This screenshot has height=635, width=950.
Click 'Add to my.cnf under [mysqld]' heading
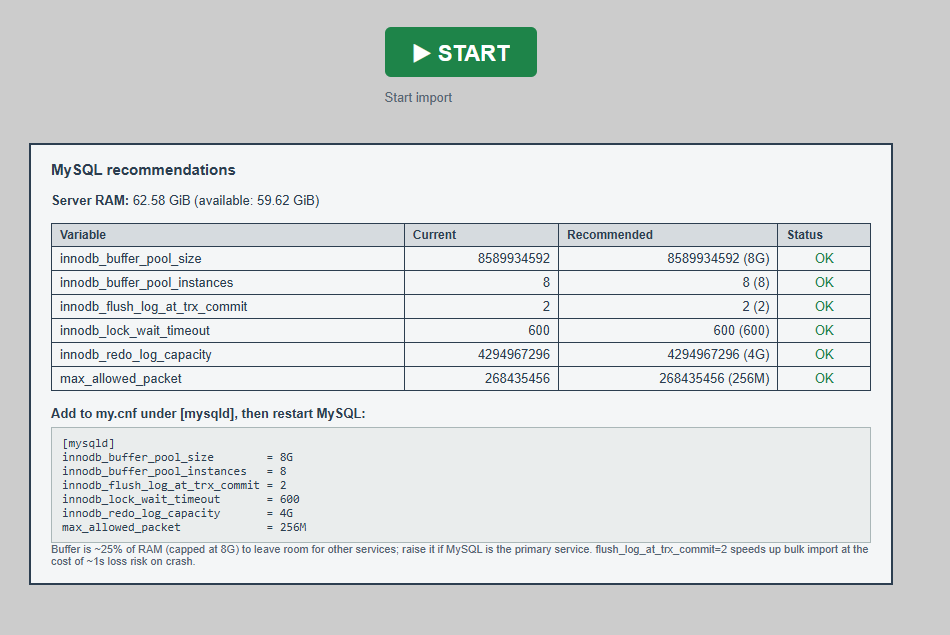[x=208, y=414]
